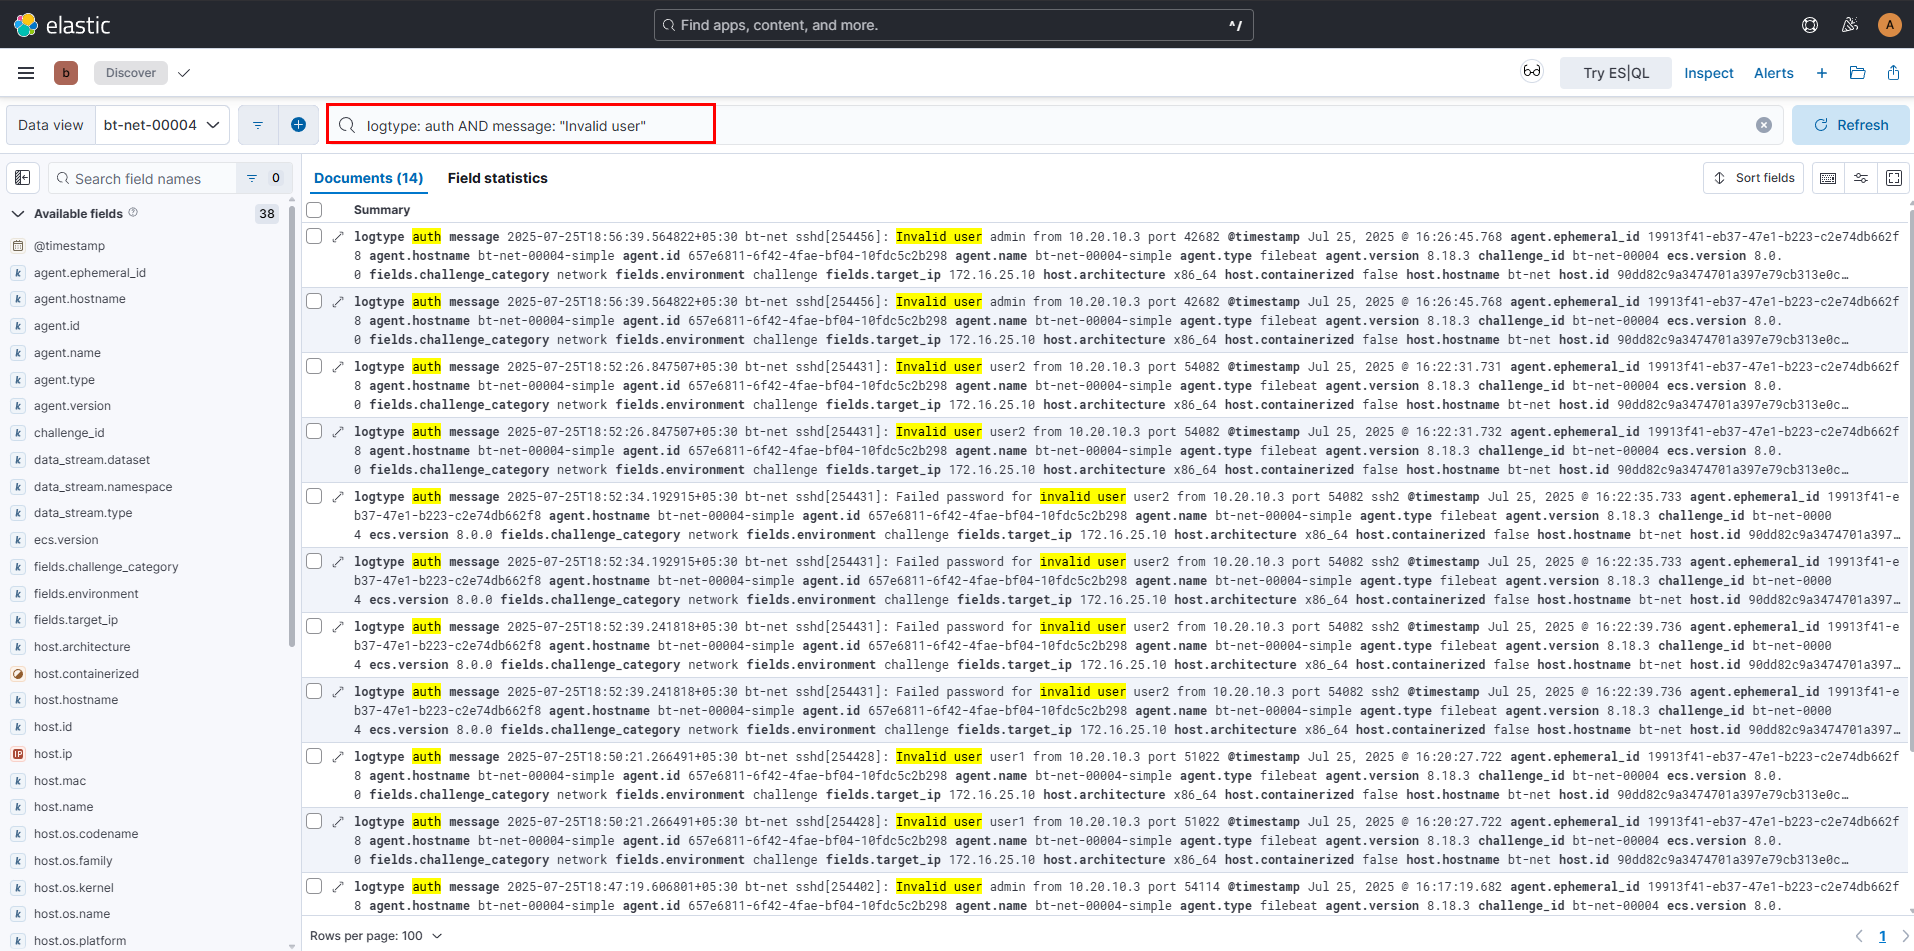Switch to the Documents (14) tab
1914x951 pixels.
coord(368,178)
